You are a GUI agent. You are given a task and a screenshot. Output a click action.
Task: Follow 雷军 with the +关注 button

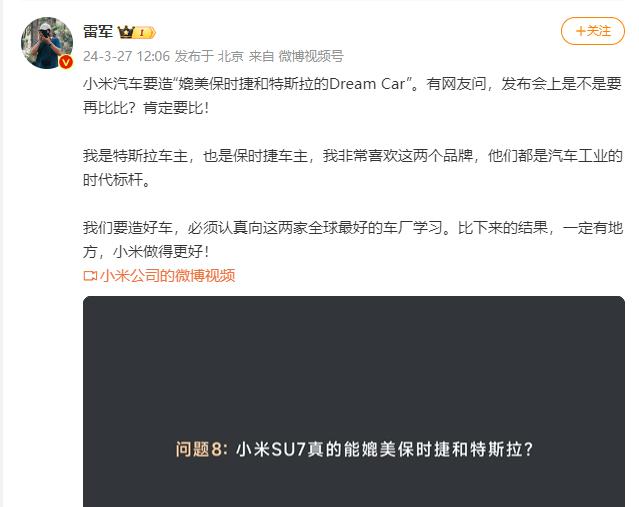pos(593,31)
